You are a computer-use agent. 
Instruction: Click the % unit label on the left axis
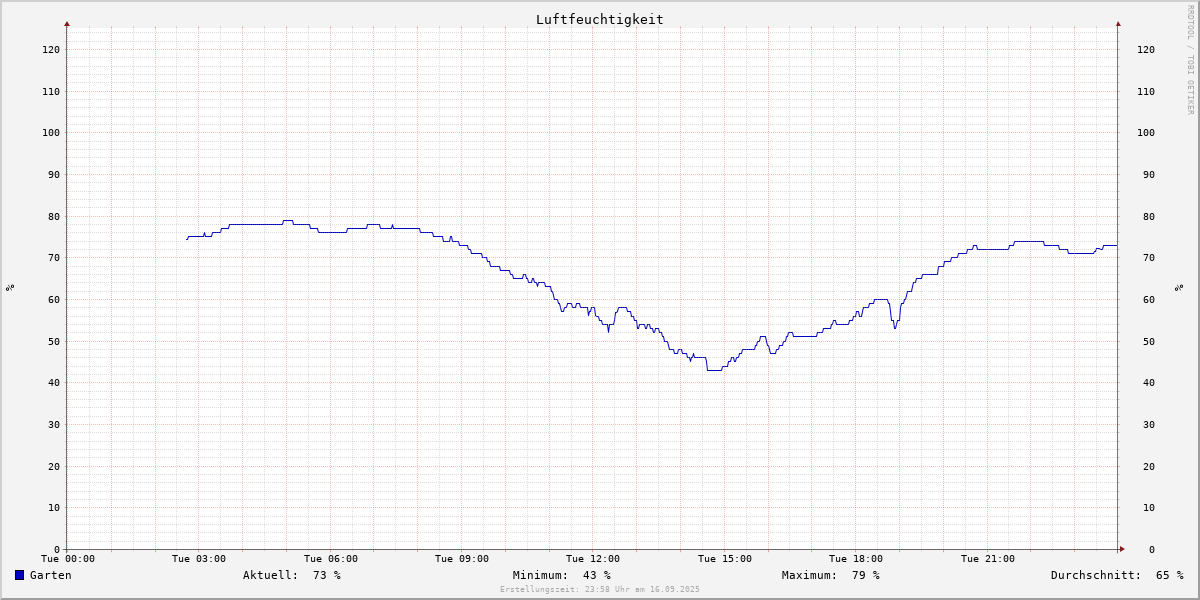tap(10, 288)
